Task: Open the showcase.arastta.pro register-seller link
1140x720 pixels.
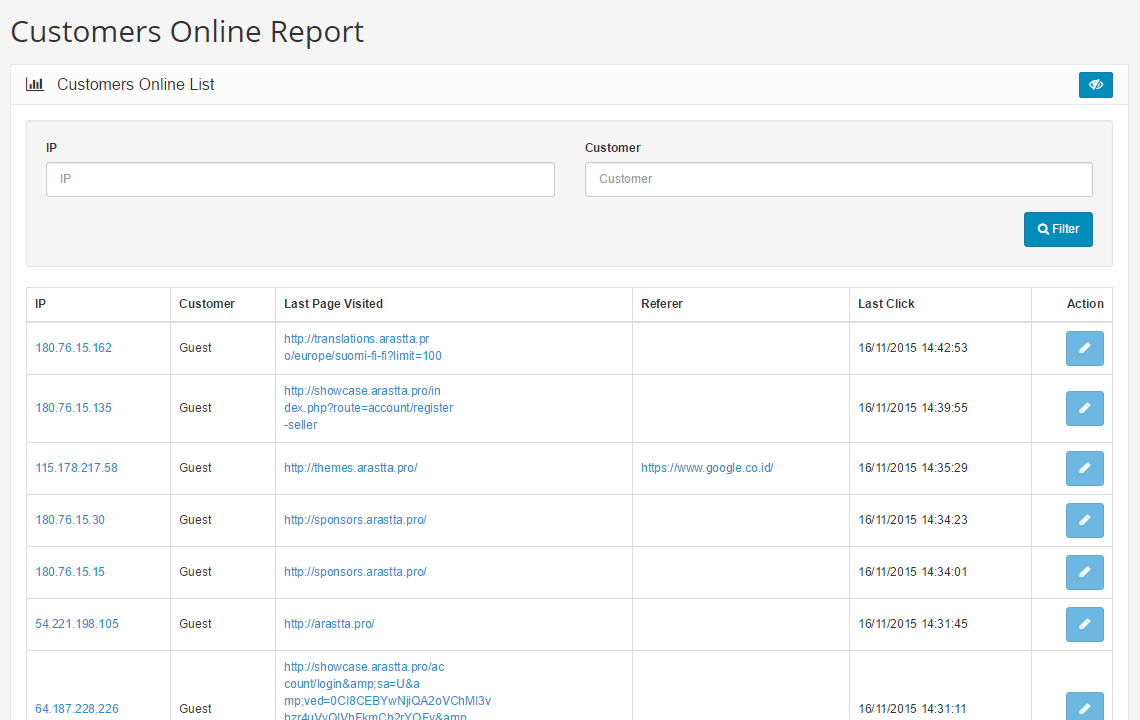Action: tap(368, 408)
